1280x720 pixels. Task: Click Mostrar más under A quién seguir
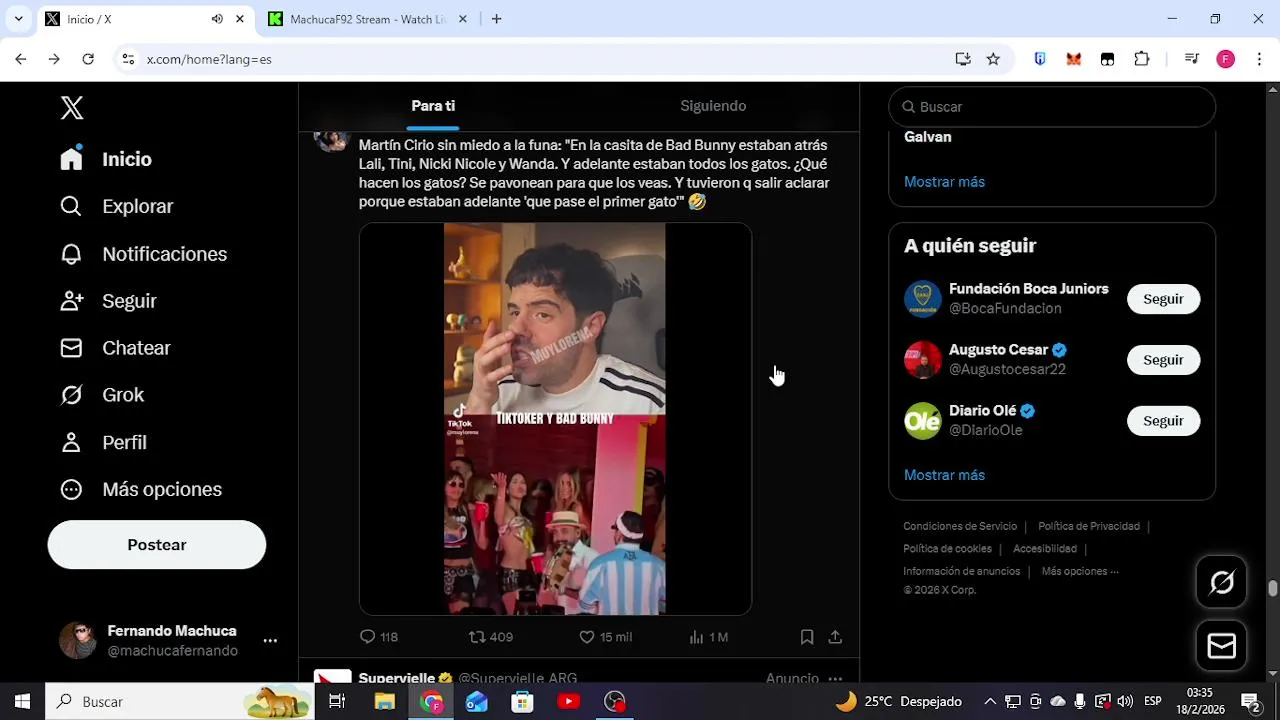point(944,475)
